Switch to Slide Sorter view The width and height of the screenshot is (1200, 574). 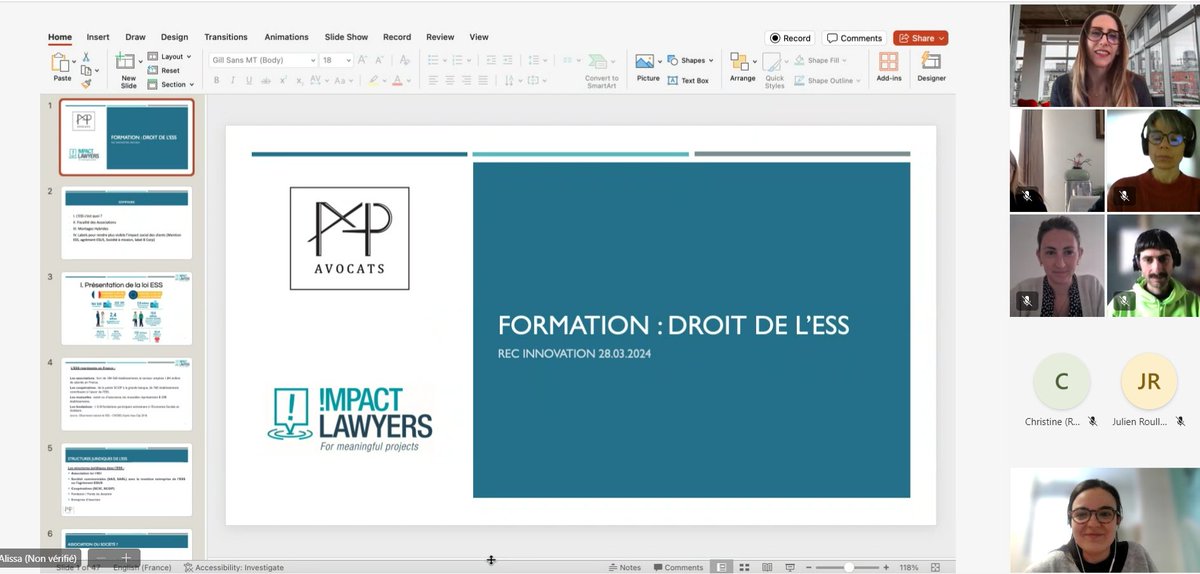click(x=745, y=567)
